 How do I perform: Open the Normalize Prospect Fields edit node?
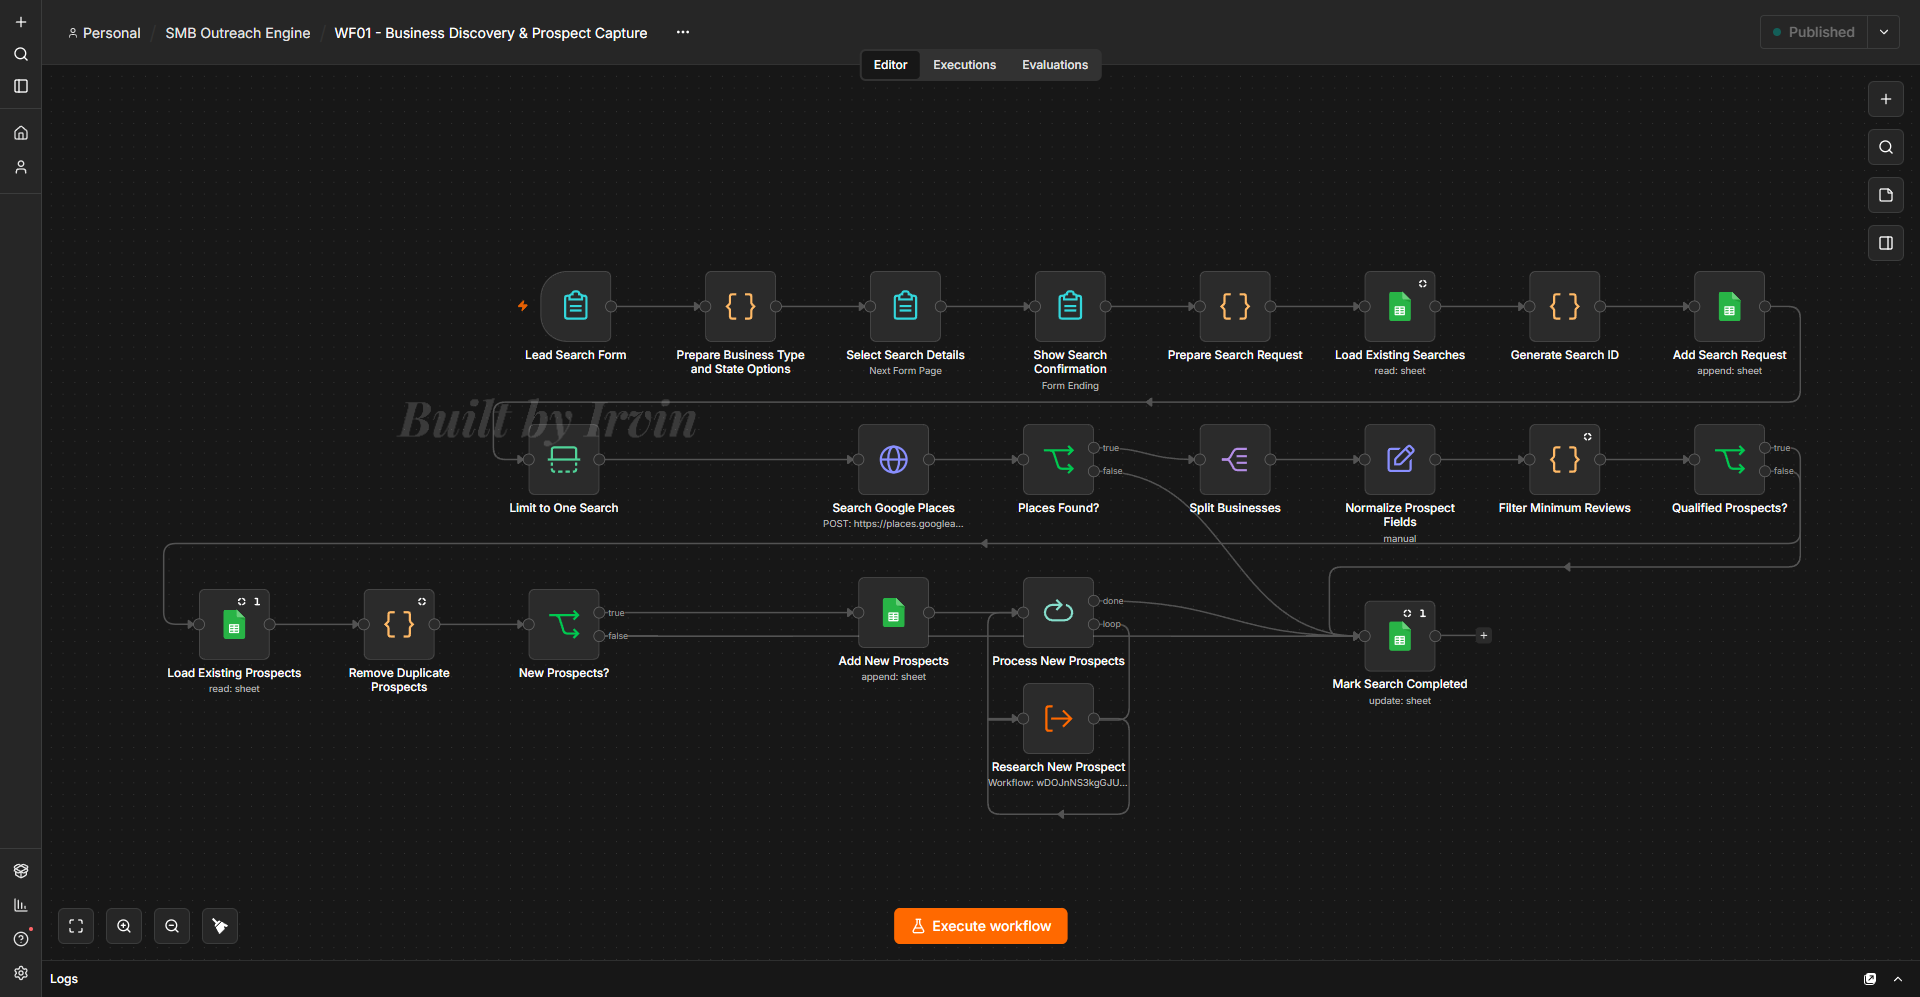click(x=1400, y=459)
